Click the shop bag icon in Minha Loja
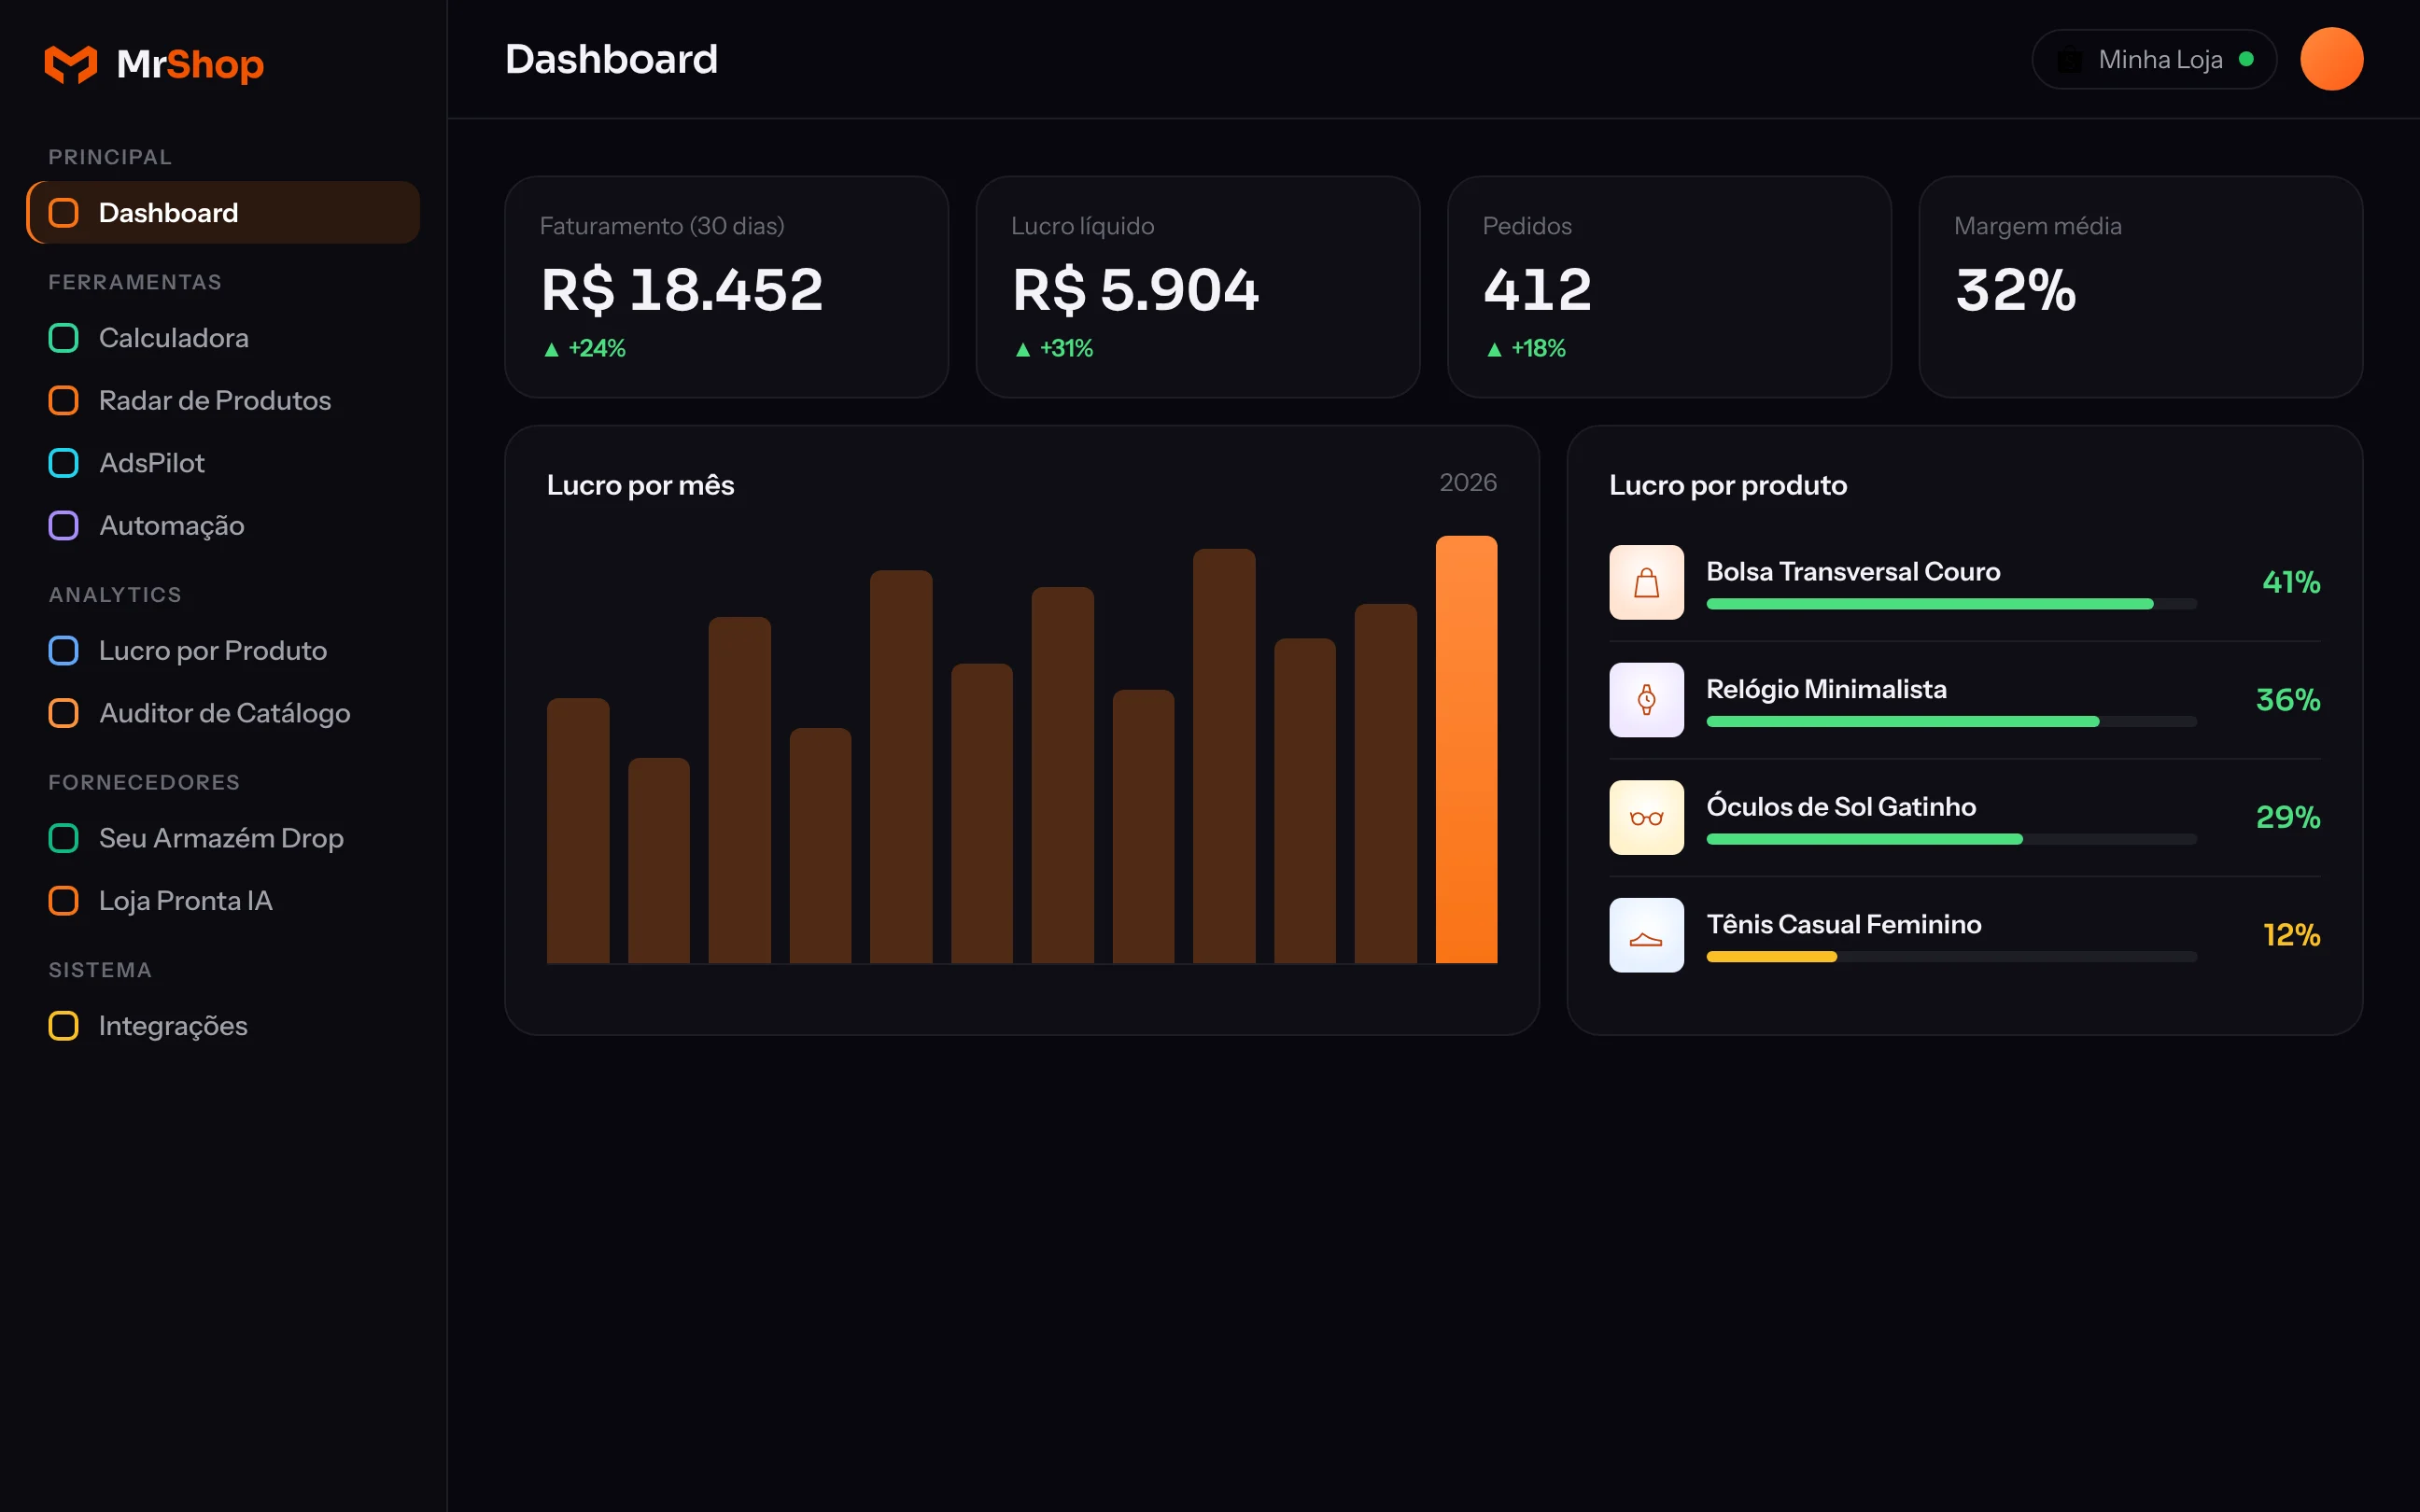 (2069, 60)
